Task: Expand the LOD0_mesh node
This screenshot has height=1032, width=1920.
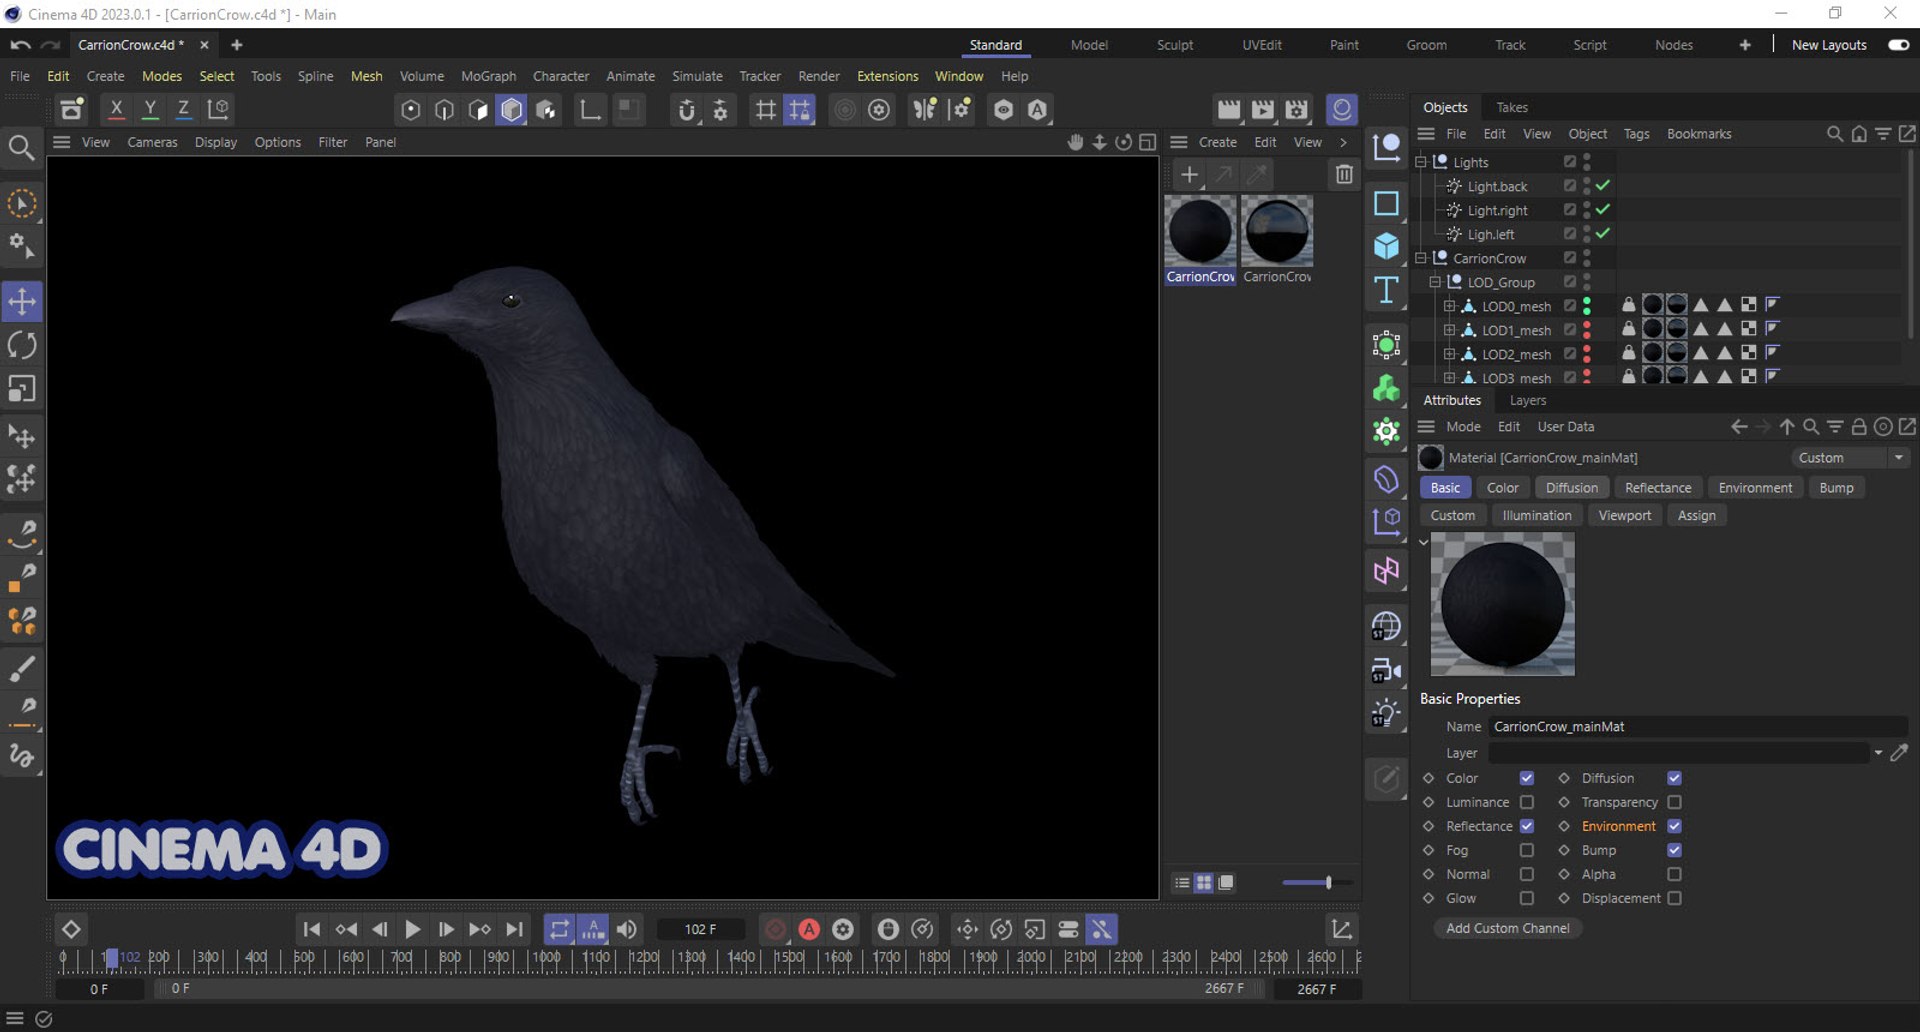Action: 1449,306
